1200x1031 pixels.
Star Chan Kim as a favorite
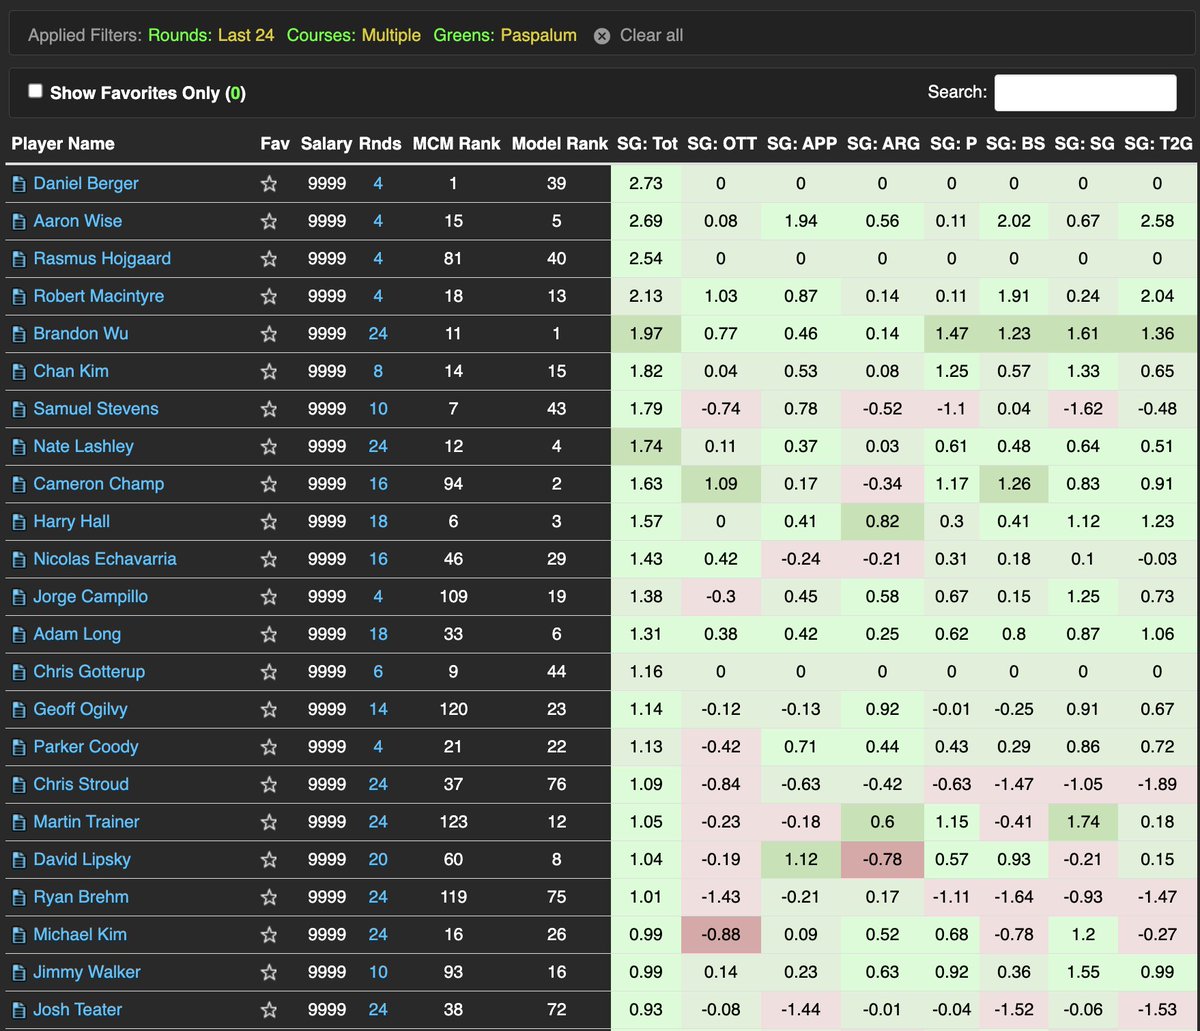point(268,371)
